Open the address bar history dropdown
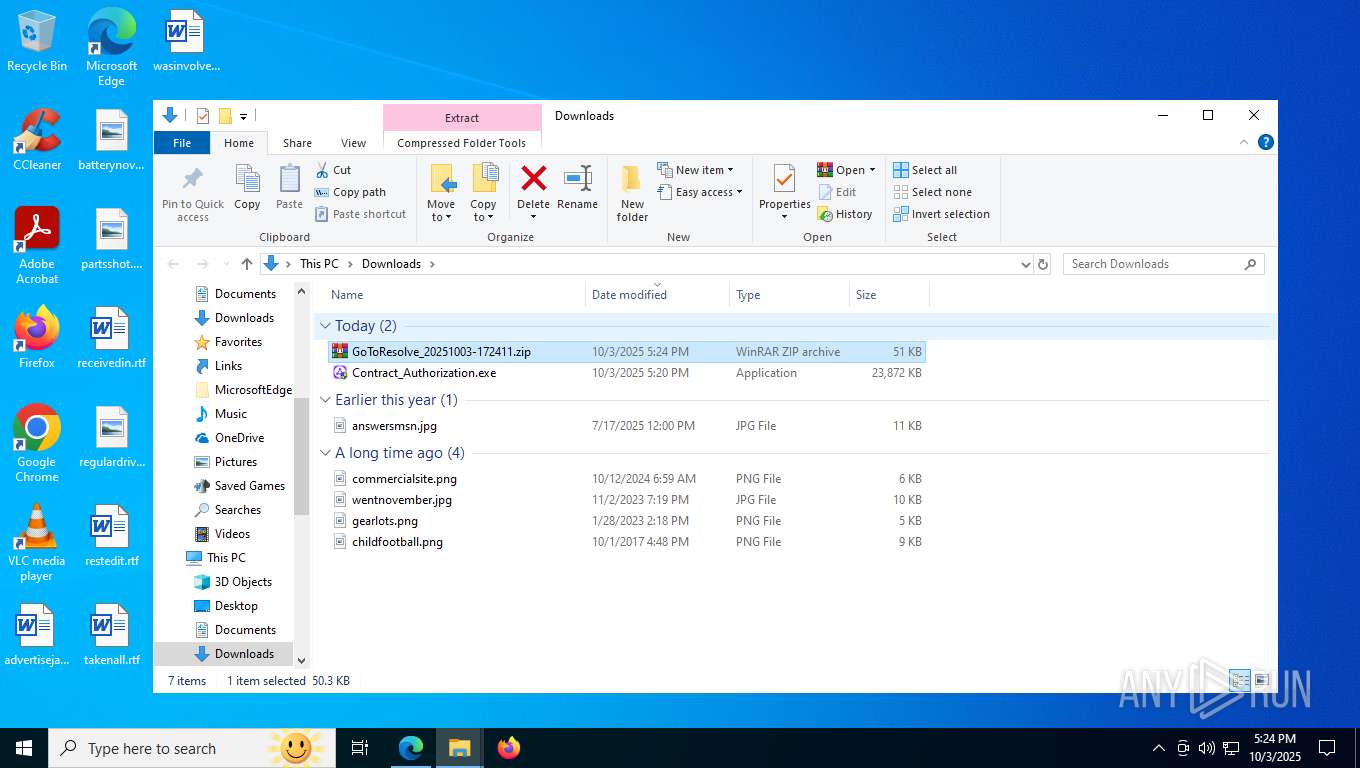 coord(1025,264)
